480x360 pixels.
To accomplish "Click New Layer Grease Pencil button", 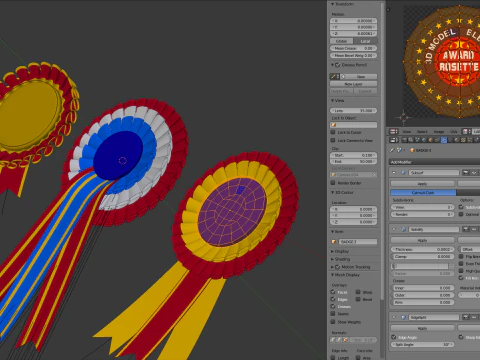I will pos(354,84).
